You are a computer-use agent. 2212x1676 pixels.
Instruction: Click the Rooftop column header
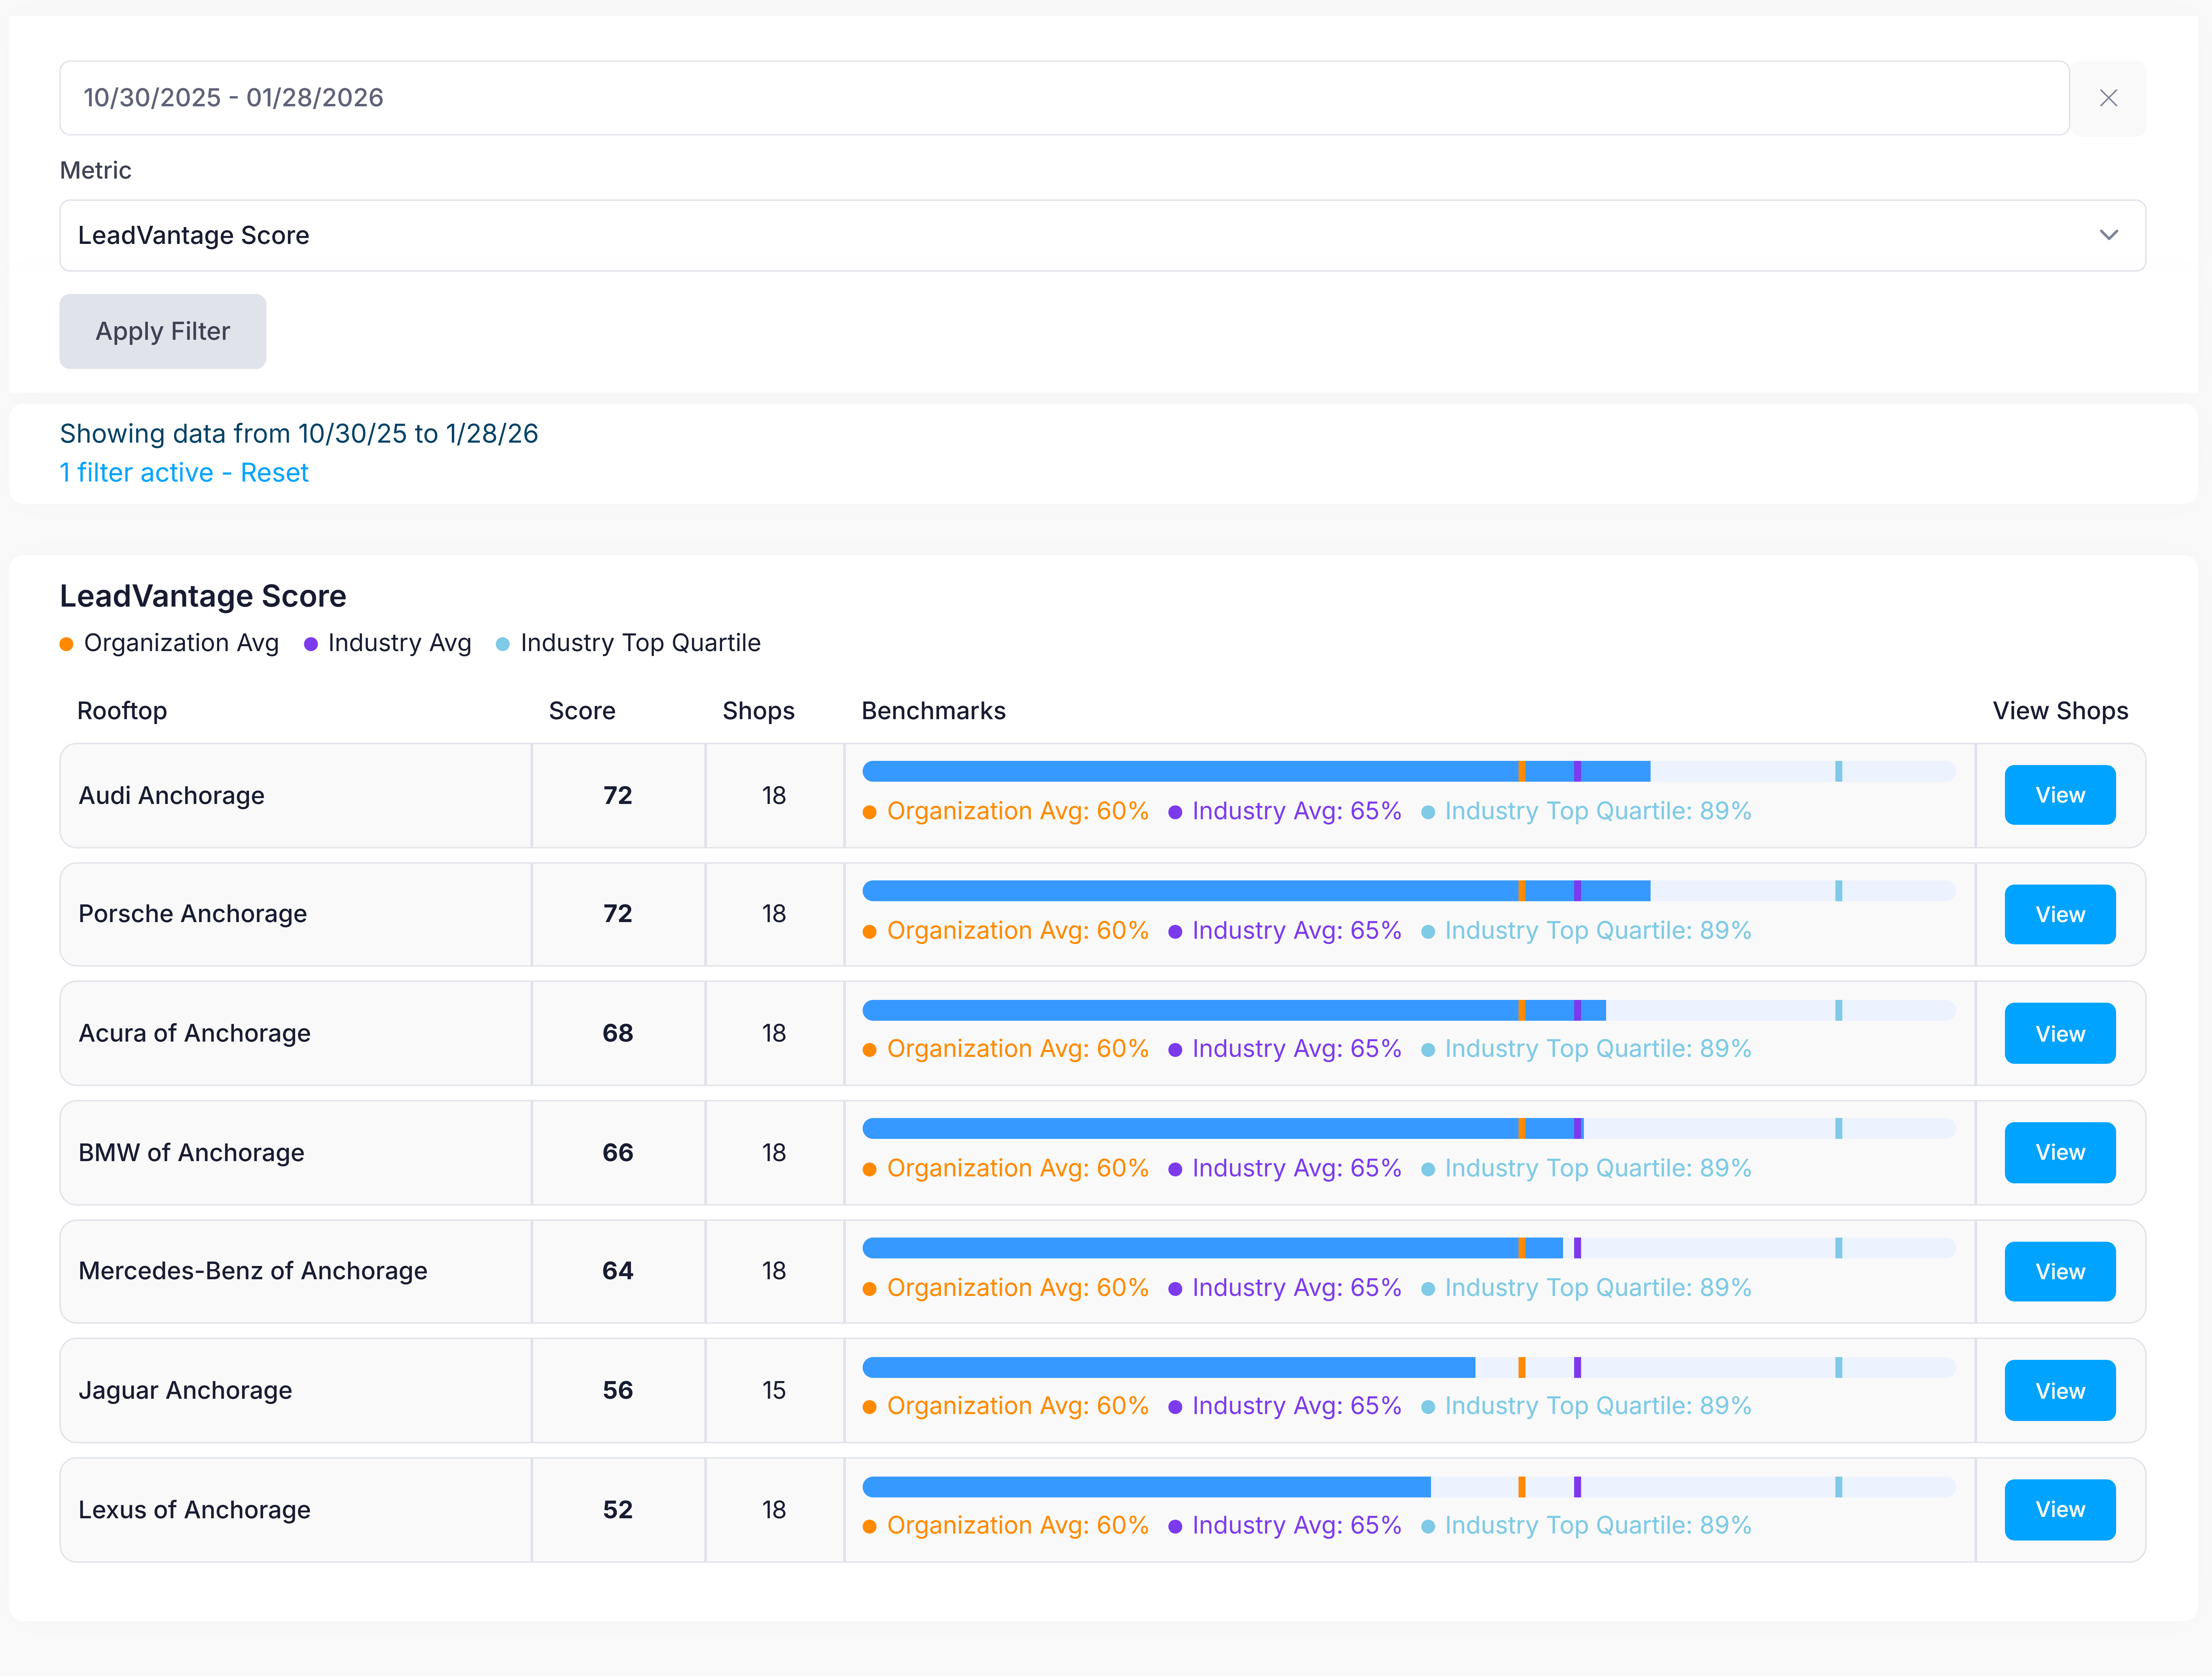[x=122, y=711]
